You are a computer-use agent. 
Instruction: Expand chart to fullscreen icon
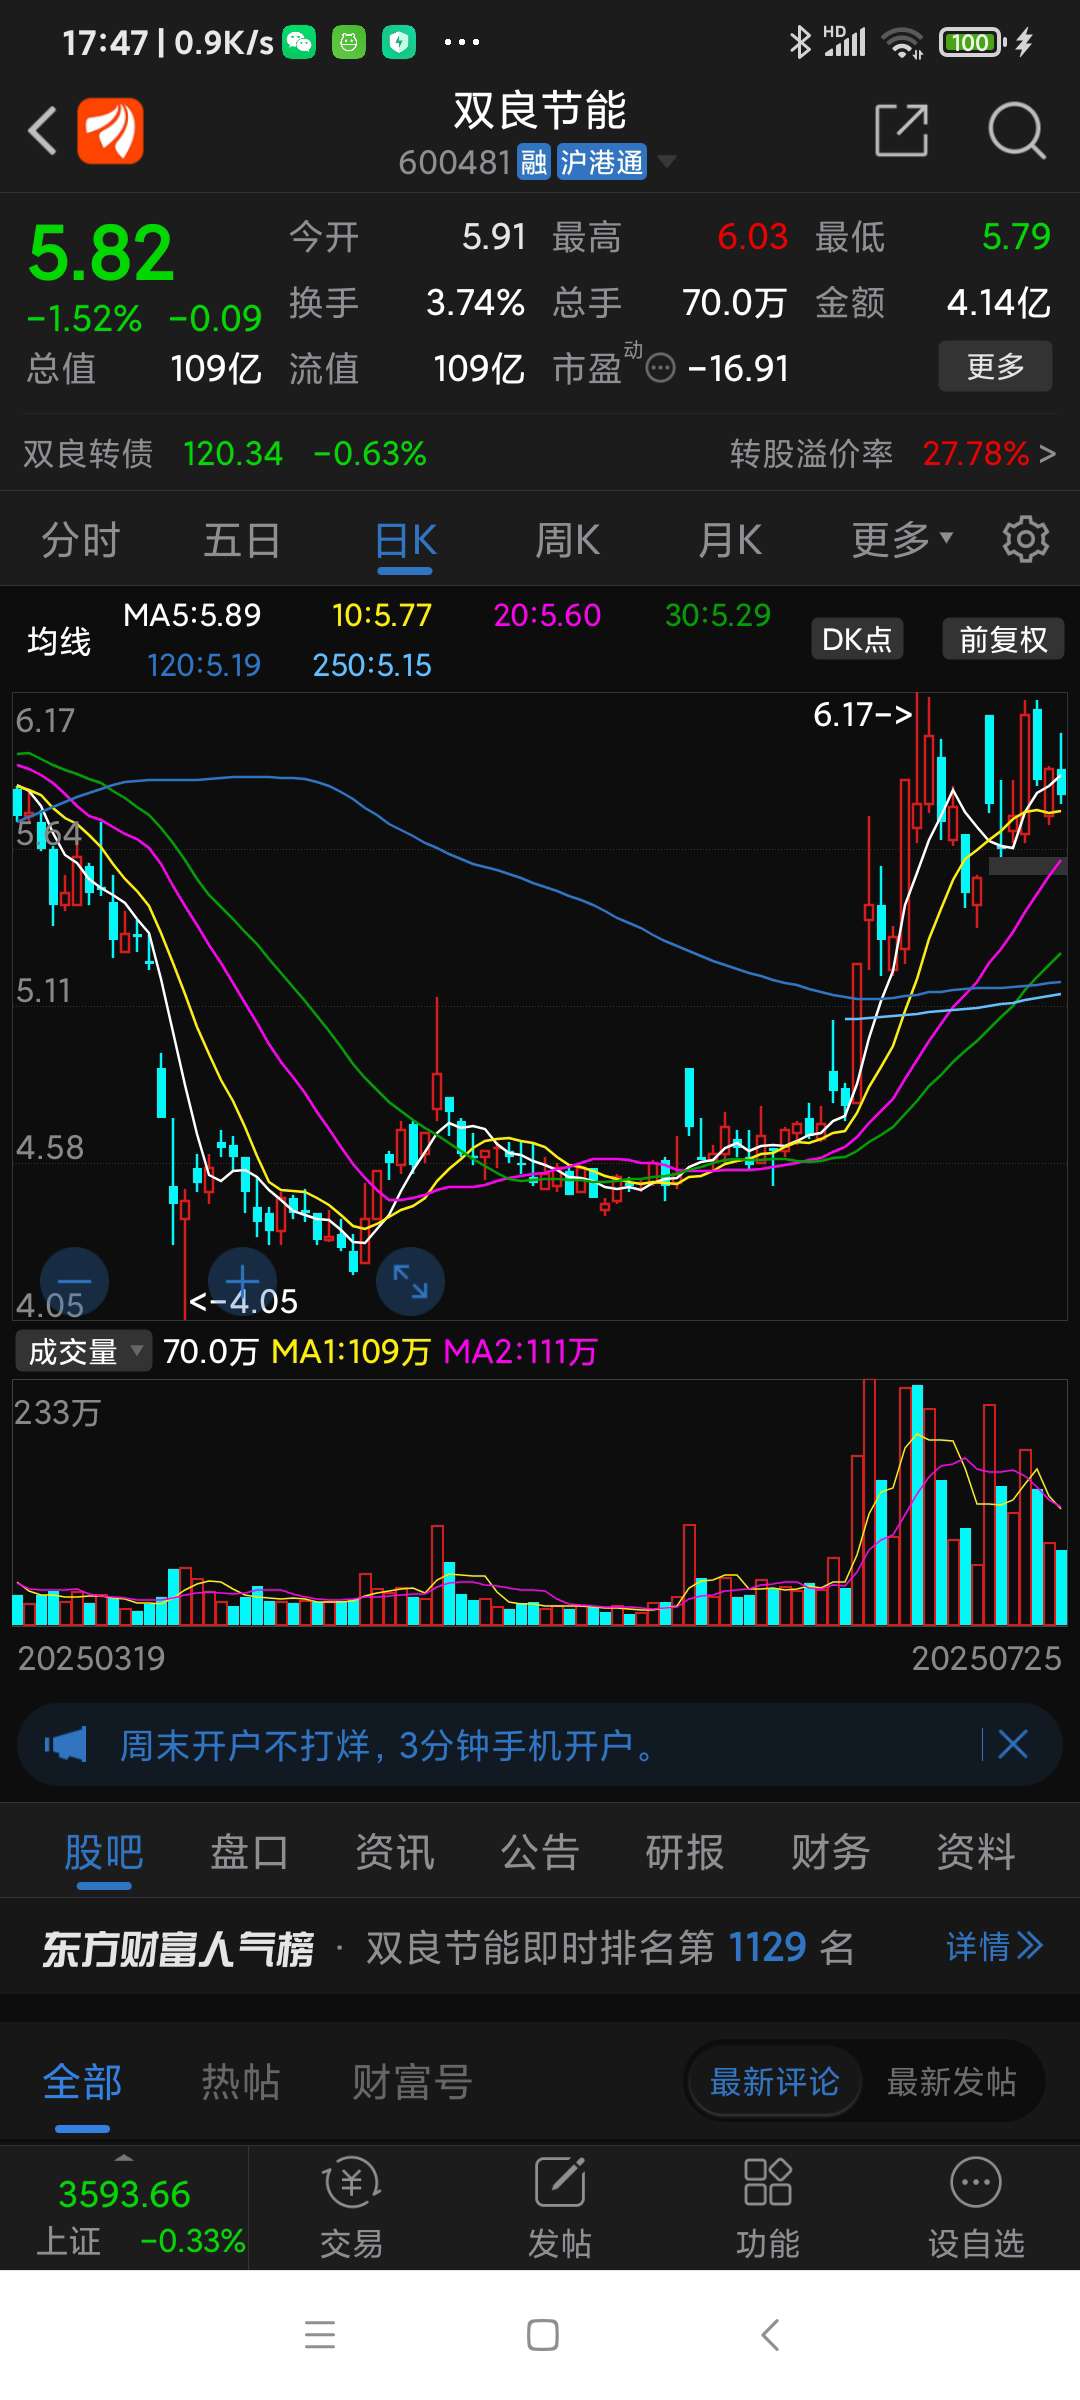tap(410, 1282)
